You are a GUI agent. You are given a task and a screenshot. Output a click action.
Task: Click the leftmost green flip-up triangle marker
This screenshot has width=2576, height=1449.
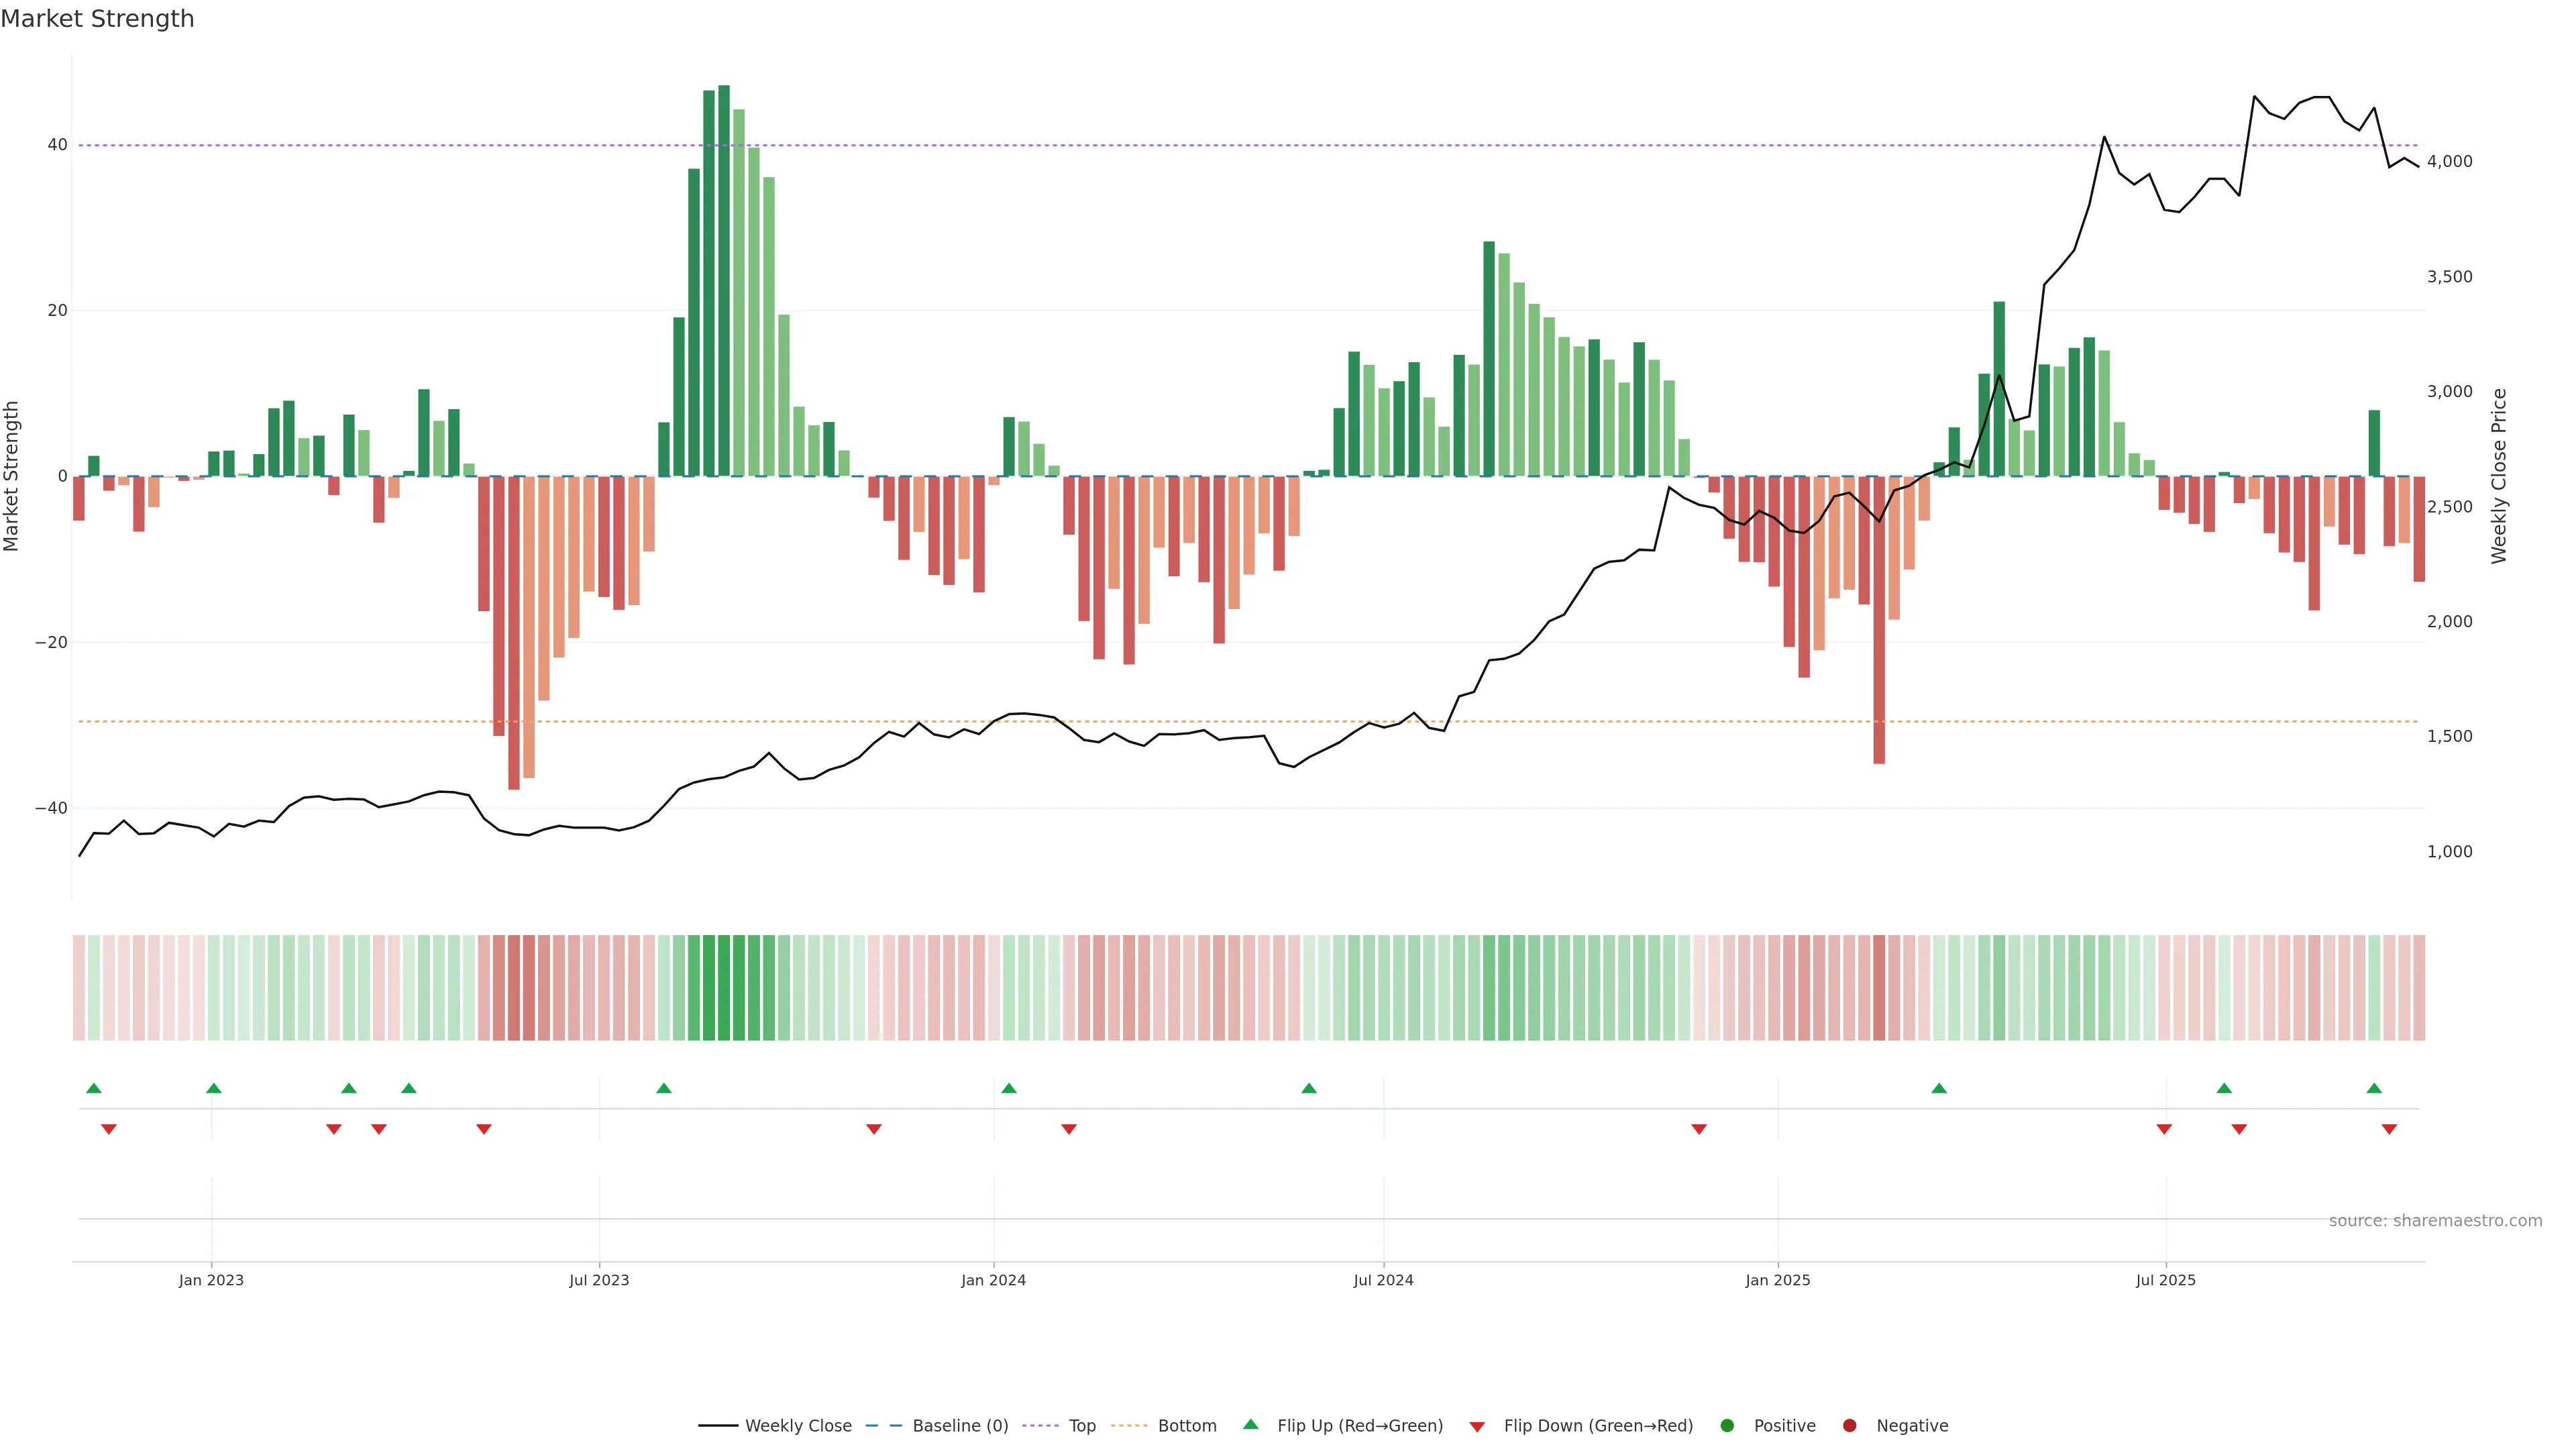point(94,1088)
